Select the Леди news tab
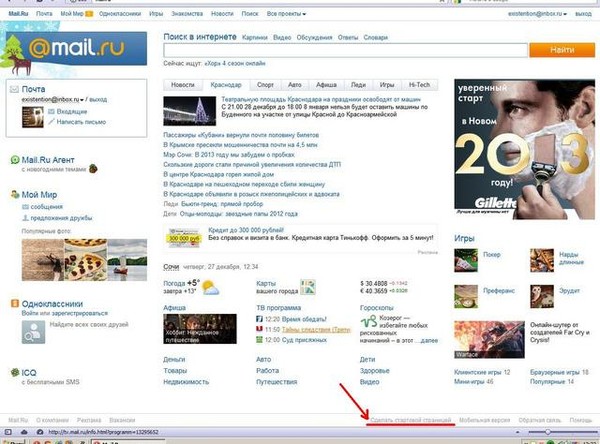Viewport: 600px width, 444px height. 358,85
